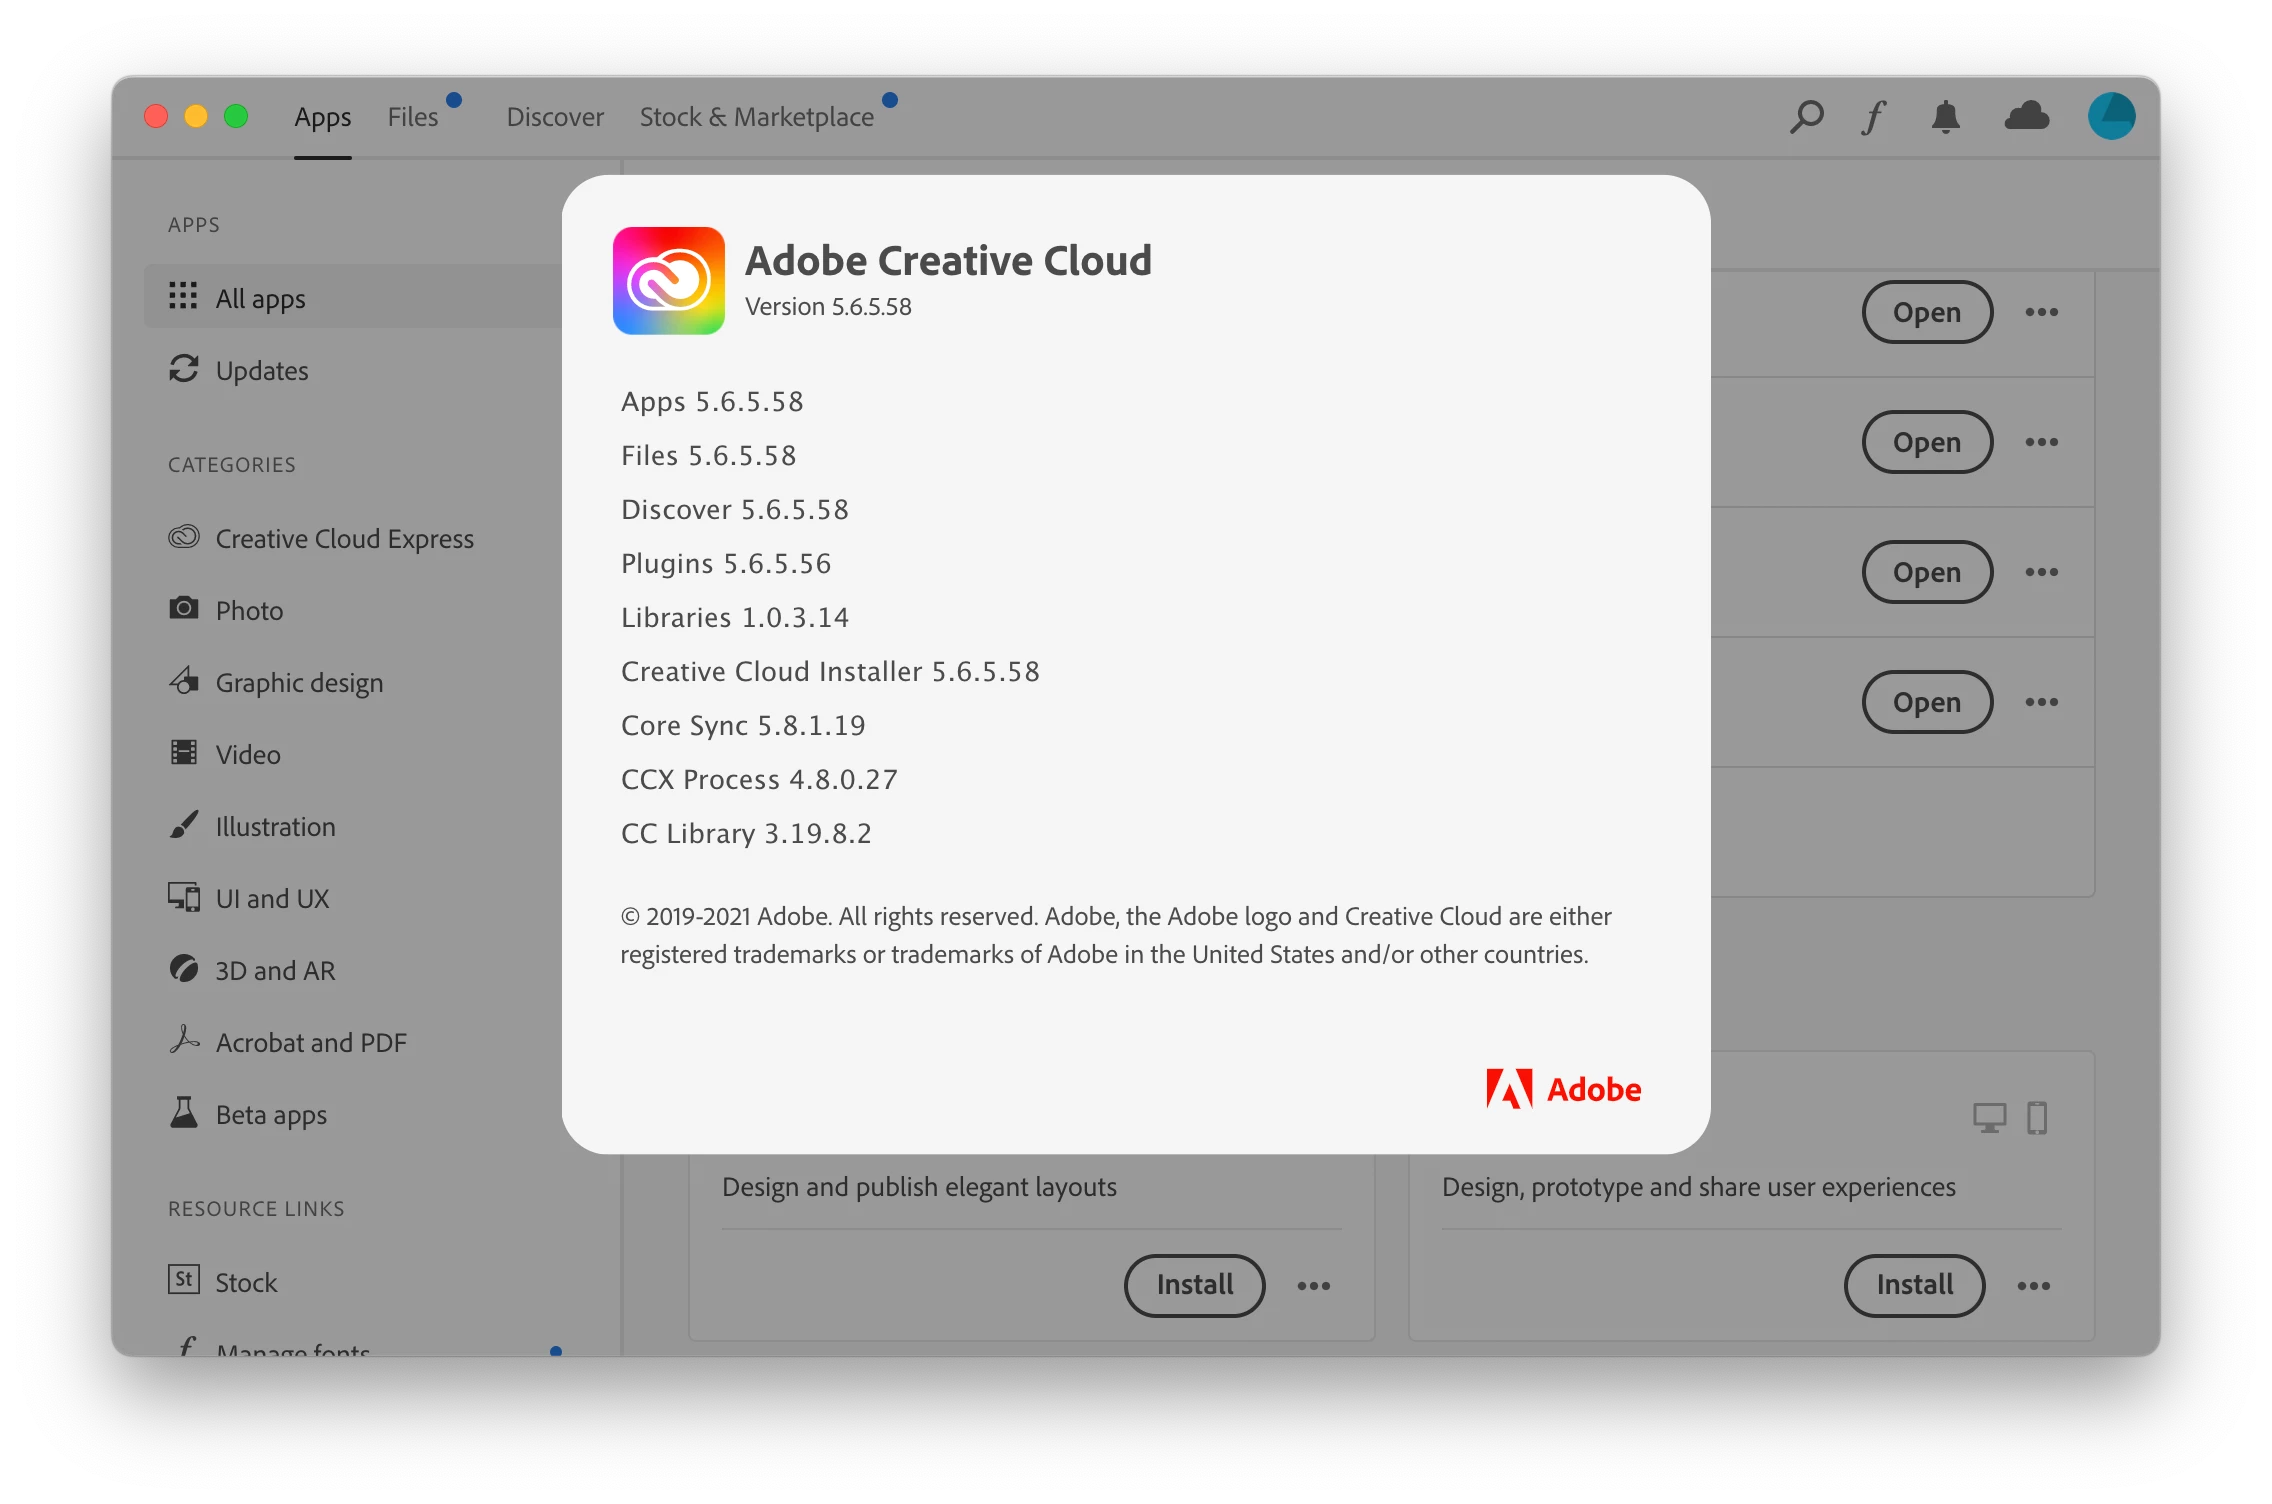The height and width of the screenshot is (1504, 2272).
Task: Show more options for first app row
Action: click(2041, 312)
